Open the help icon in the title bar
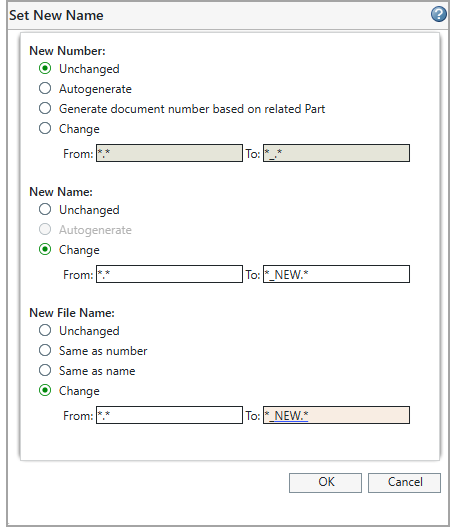The height and width of the screenshot is (527, 450). pyautogui.click(x=439, y=14)
